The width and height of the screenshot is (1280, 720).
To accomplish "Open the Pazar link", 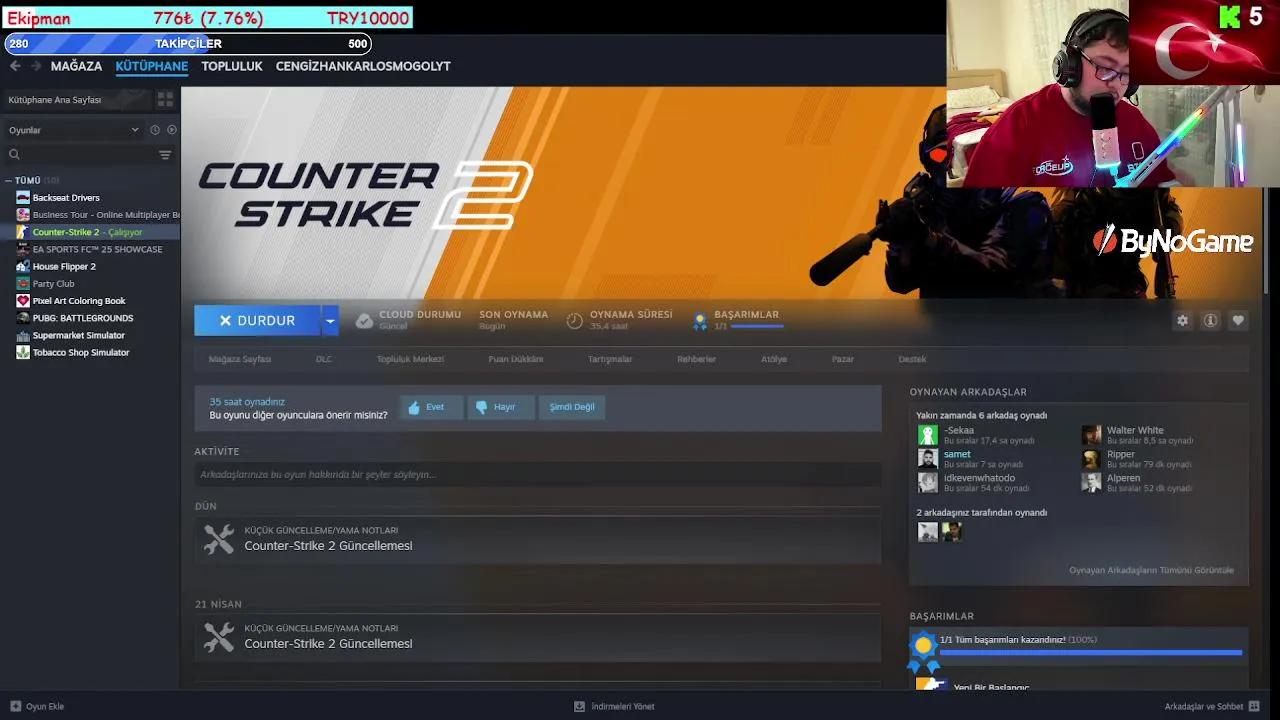I will [x=843, y=359].
